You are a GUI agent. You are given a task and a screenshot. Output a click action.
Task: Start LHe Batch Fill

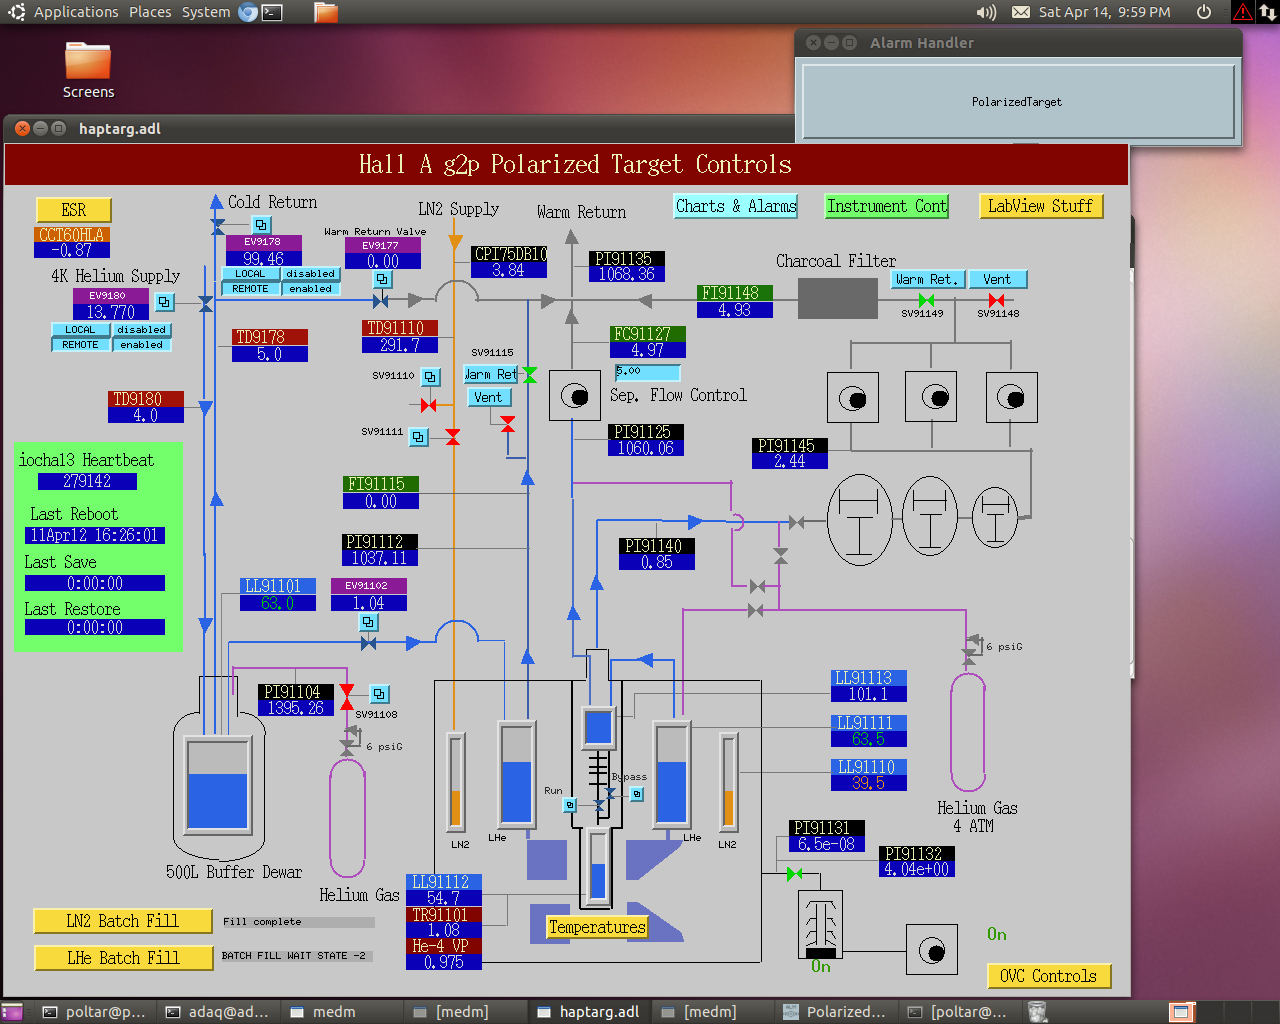[123, 958]
